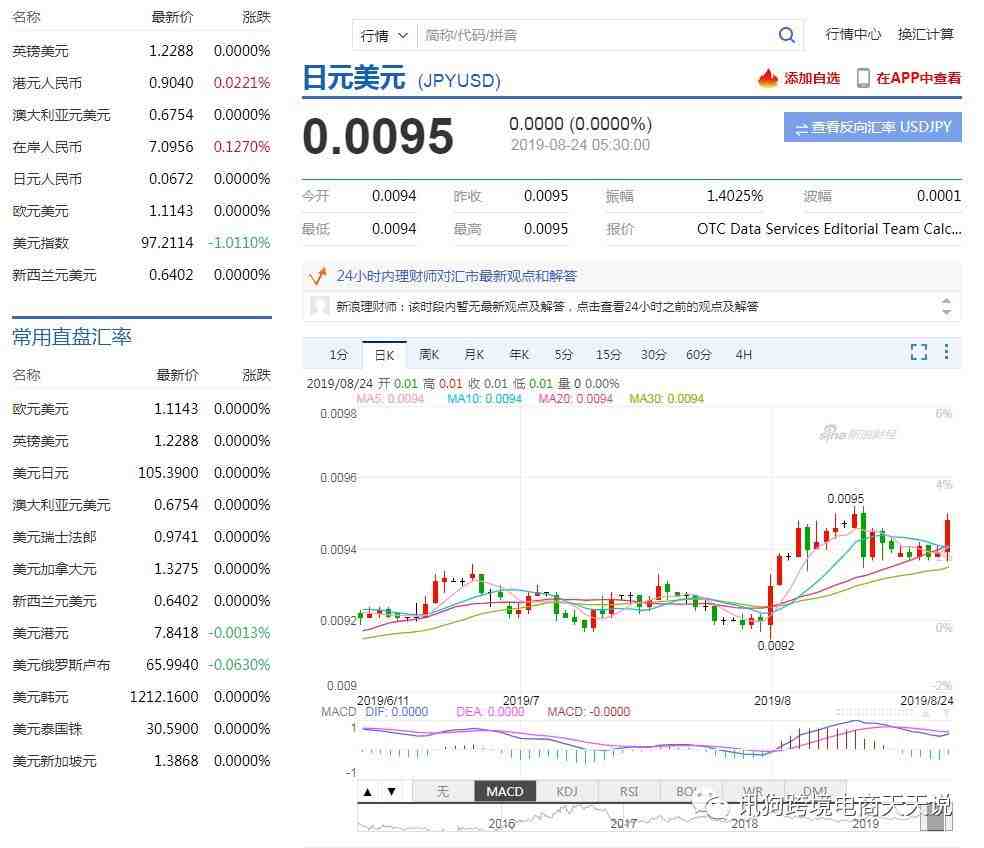Click the 美元韩元 row
This screenshot has width=984, height=848.
[141, 697]
